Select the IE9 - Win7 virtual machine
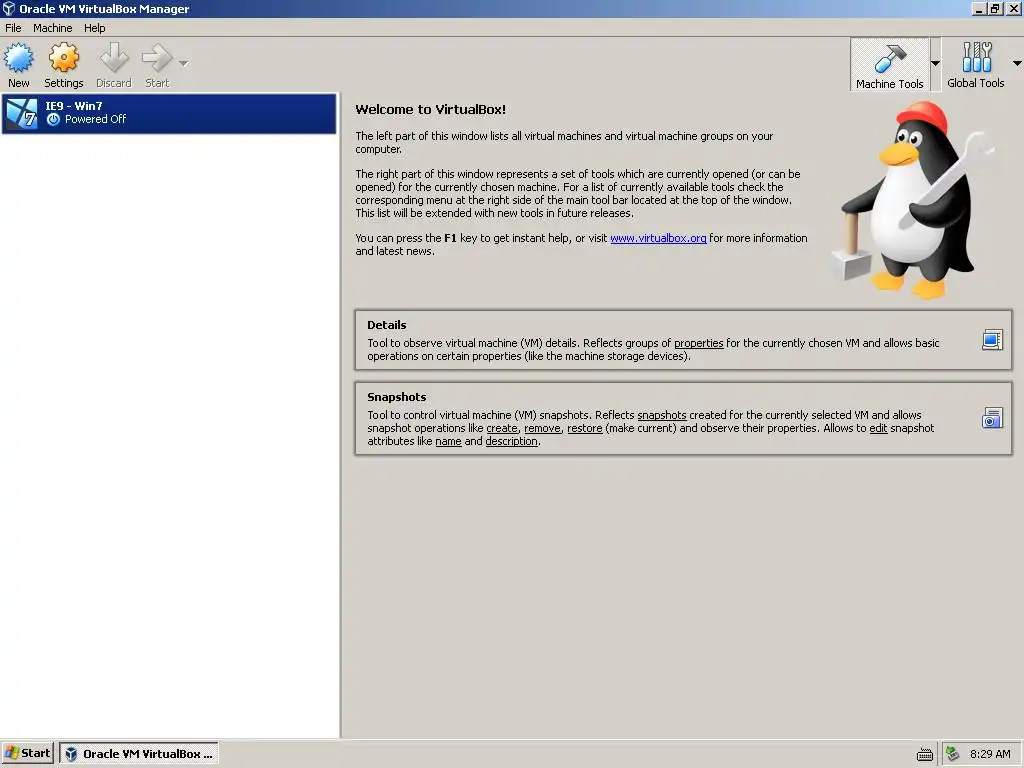Image resolution: width=1024 pixels, height=768 pixels. 169,114
